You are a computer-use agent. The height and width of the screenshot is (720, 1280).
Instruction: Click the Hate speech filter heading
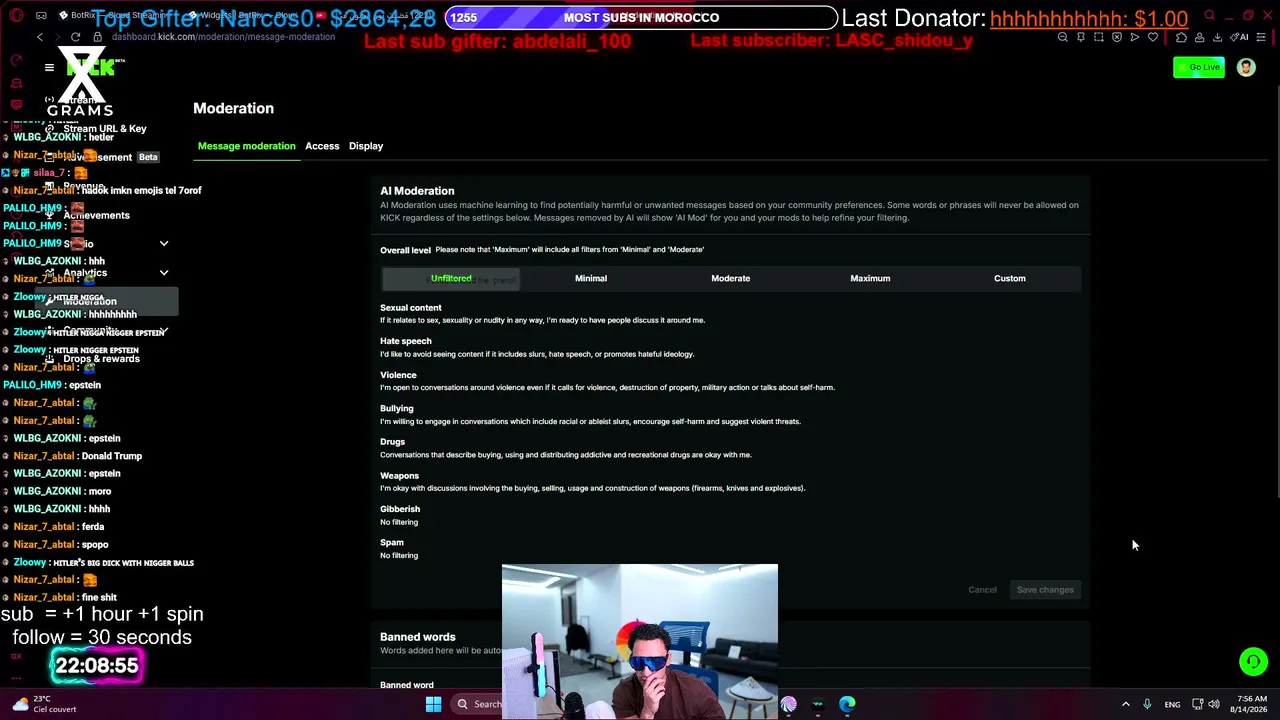pos(406,341)
